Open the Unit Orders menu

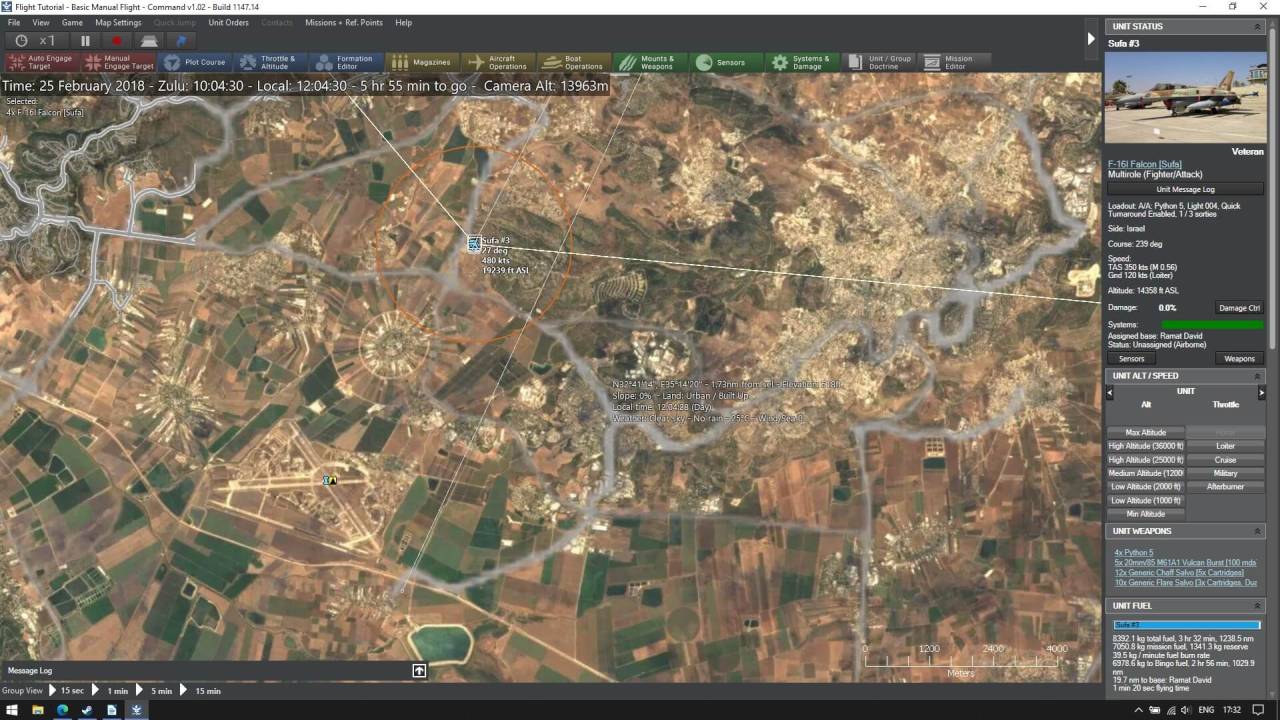click(x=228, y=22)
